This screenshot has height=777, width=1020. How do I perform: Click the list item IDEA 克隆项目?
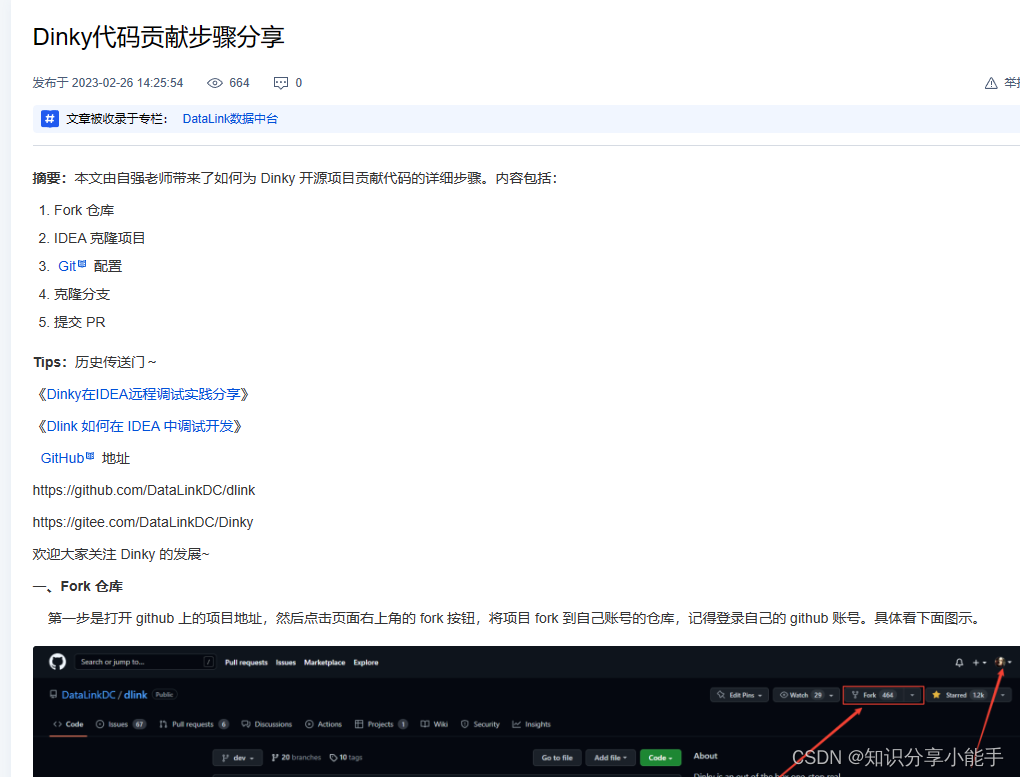coord(99,238)
